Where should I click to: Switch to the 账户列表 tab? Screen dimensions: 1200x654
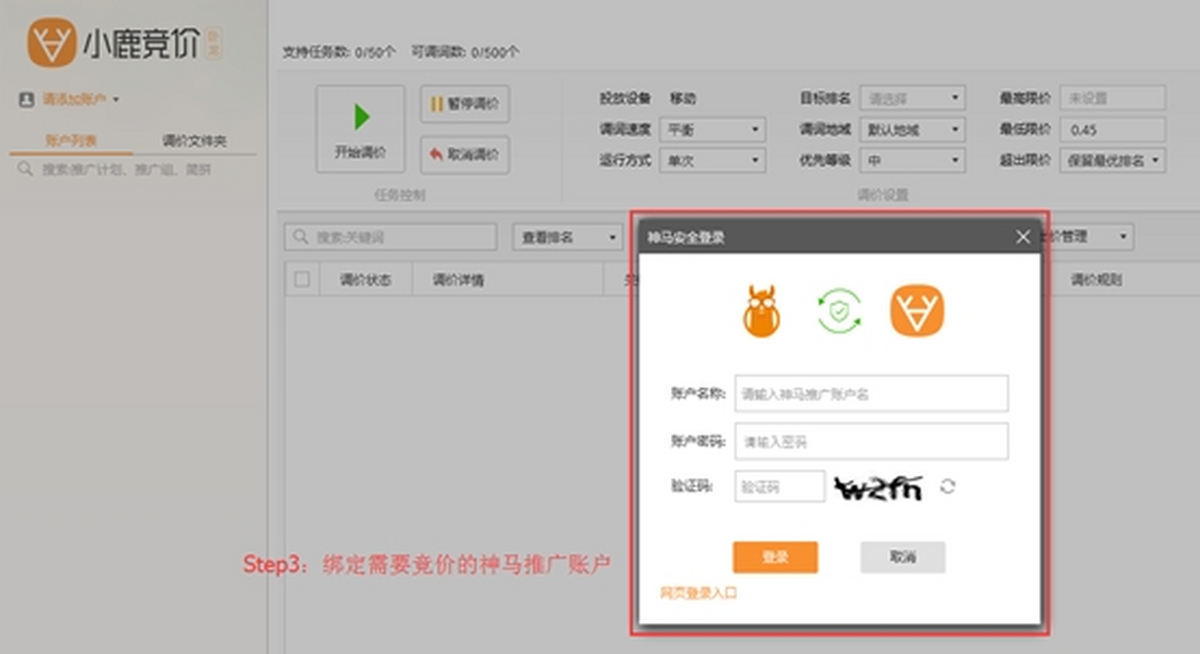(x=70, y=141)
